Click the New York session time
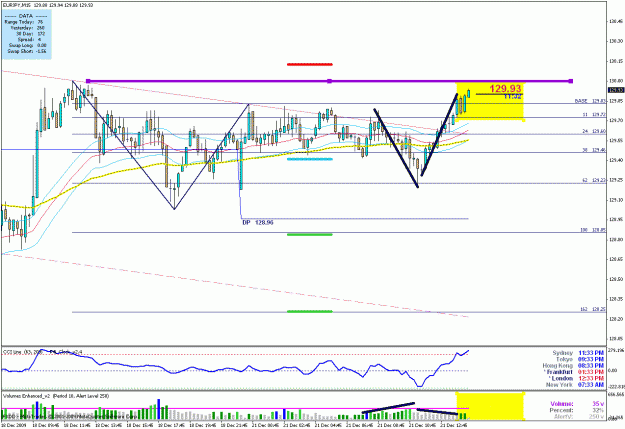 (591, 385)
